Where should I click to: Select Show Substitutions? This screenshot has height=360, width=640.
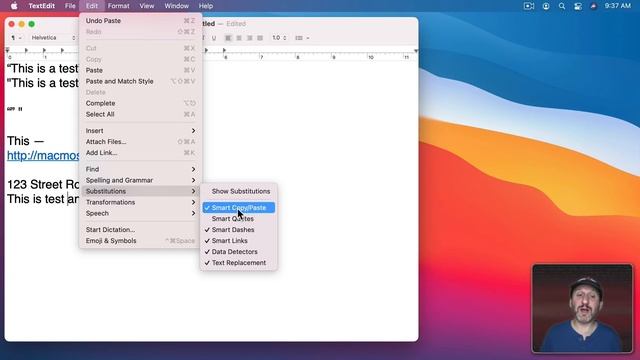tap(239, 191)
